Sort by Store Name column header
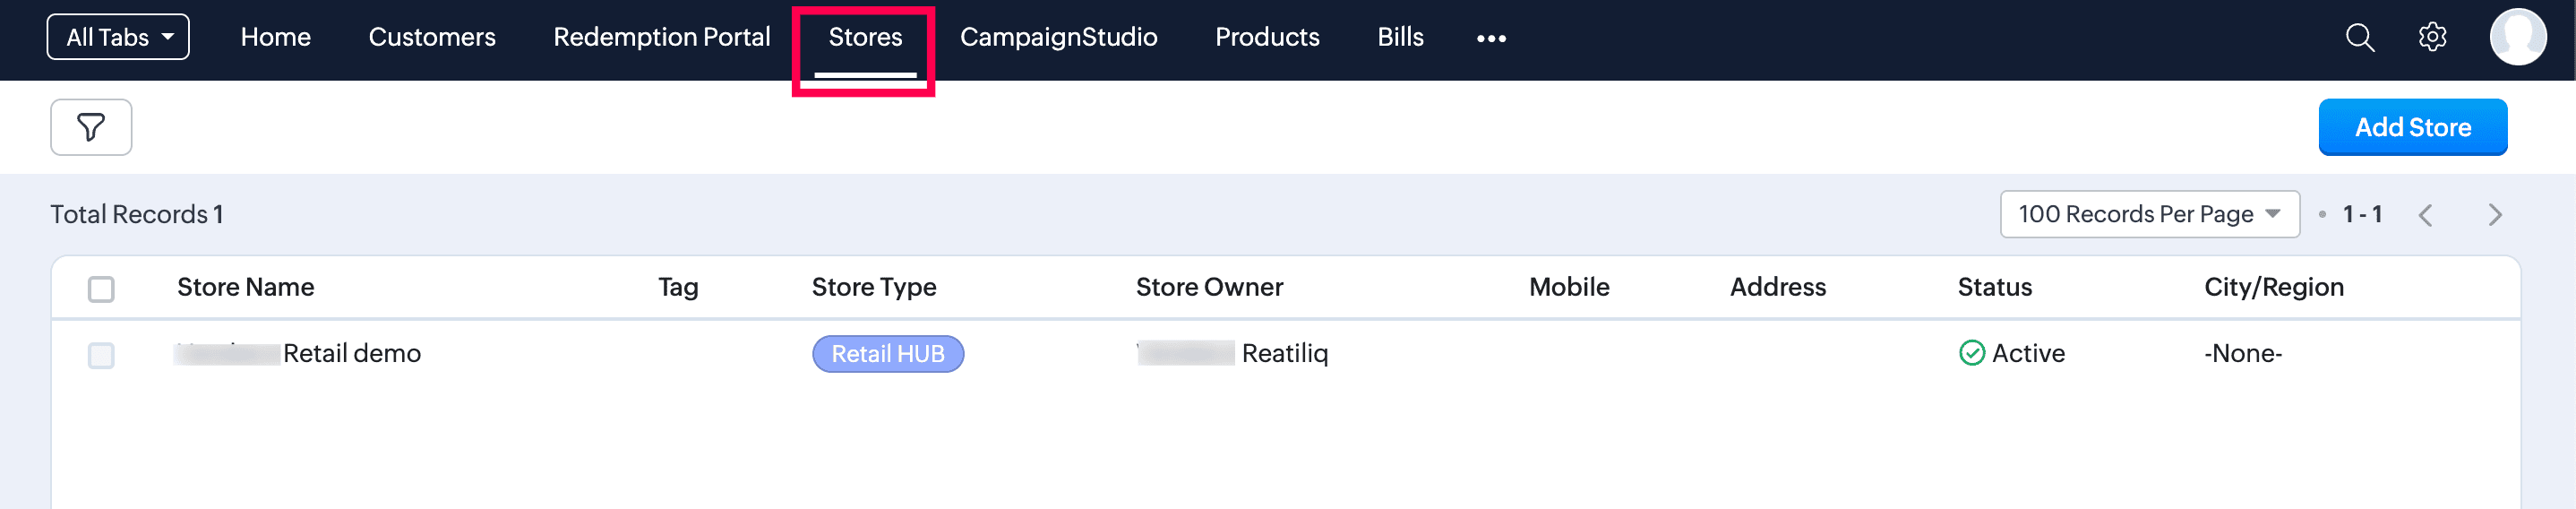The image size is (2576, 509). click(x=245, y=287)
